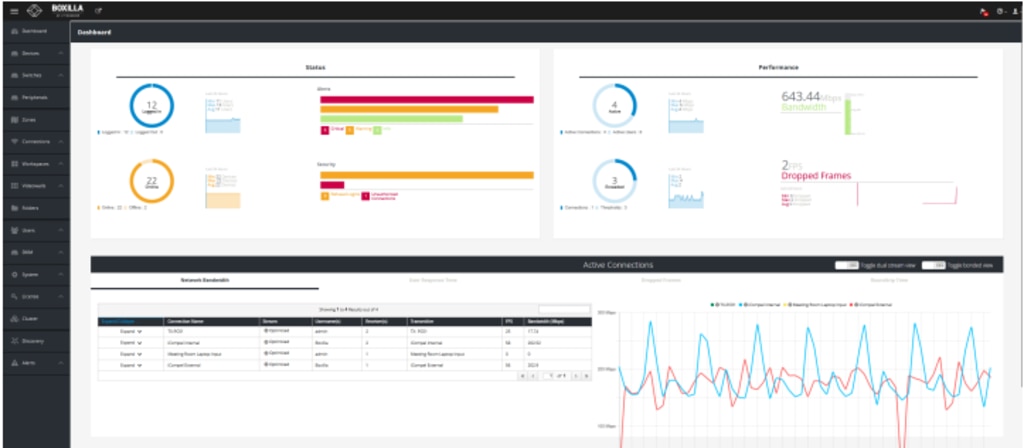Viewport: 1024px width, 448px height.
Task: Click the alert flag notification icon
Action: (984, 12)
